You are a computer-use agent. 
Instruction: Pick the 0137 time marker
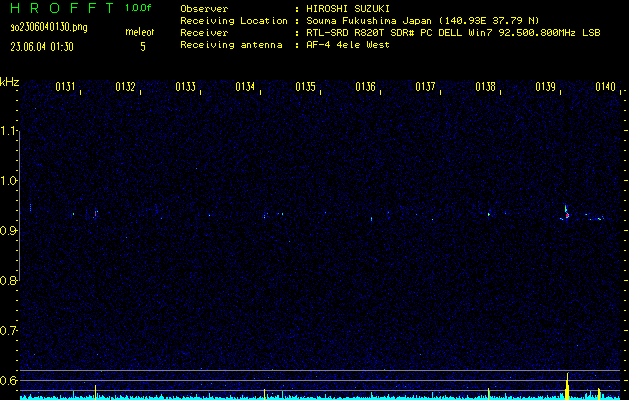pyautogui.click(x=426, y=87)
